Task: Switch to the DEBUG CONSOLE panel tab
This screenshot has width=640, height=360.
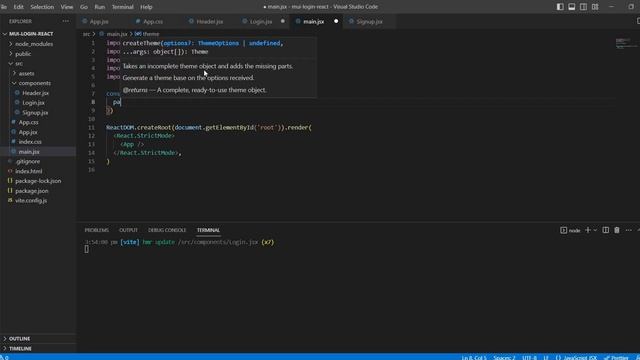Action: pos(167,230)
